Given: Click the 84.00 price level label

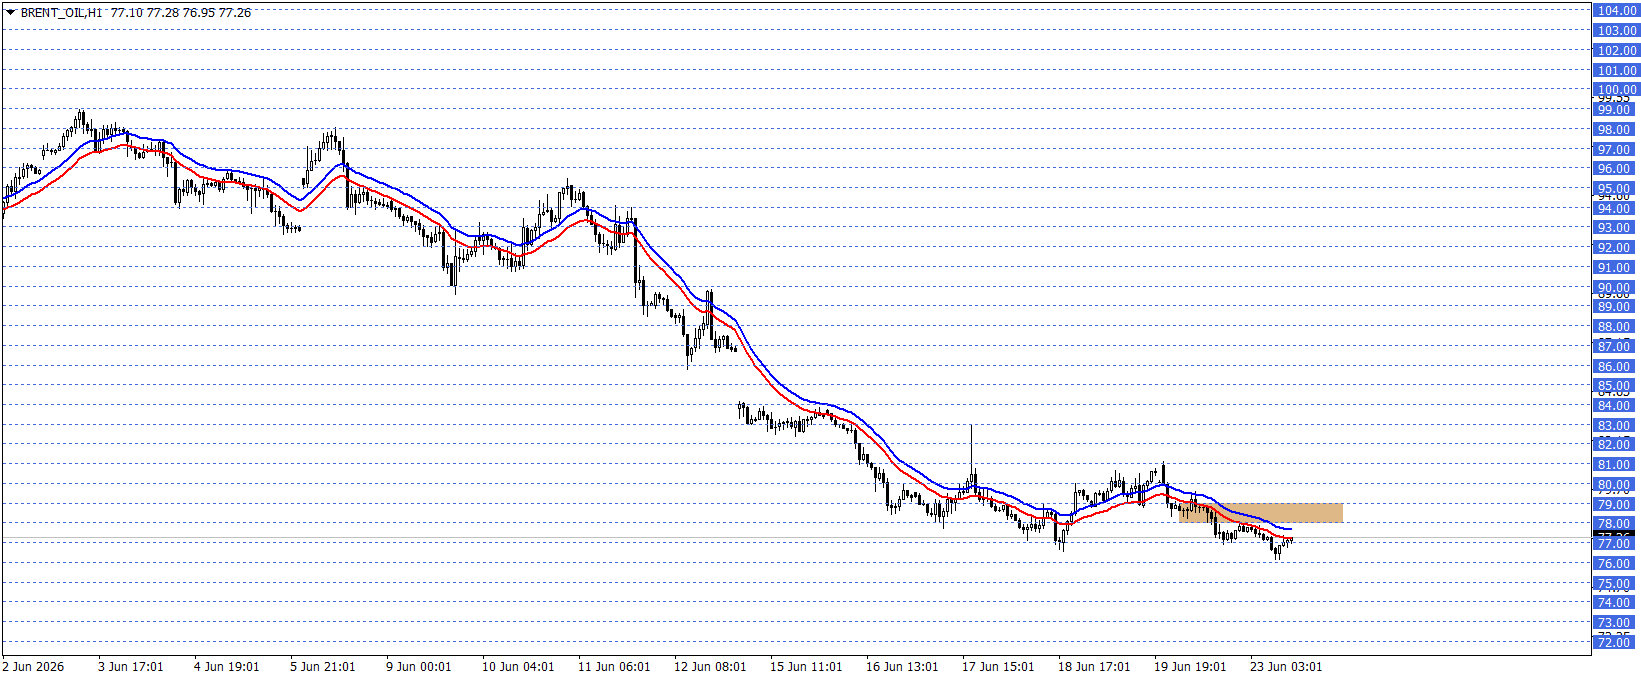Looking at the screenshot, I should [1616, 405].
